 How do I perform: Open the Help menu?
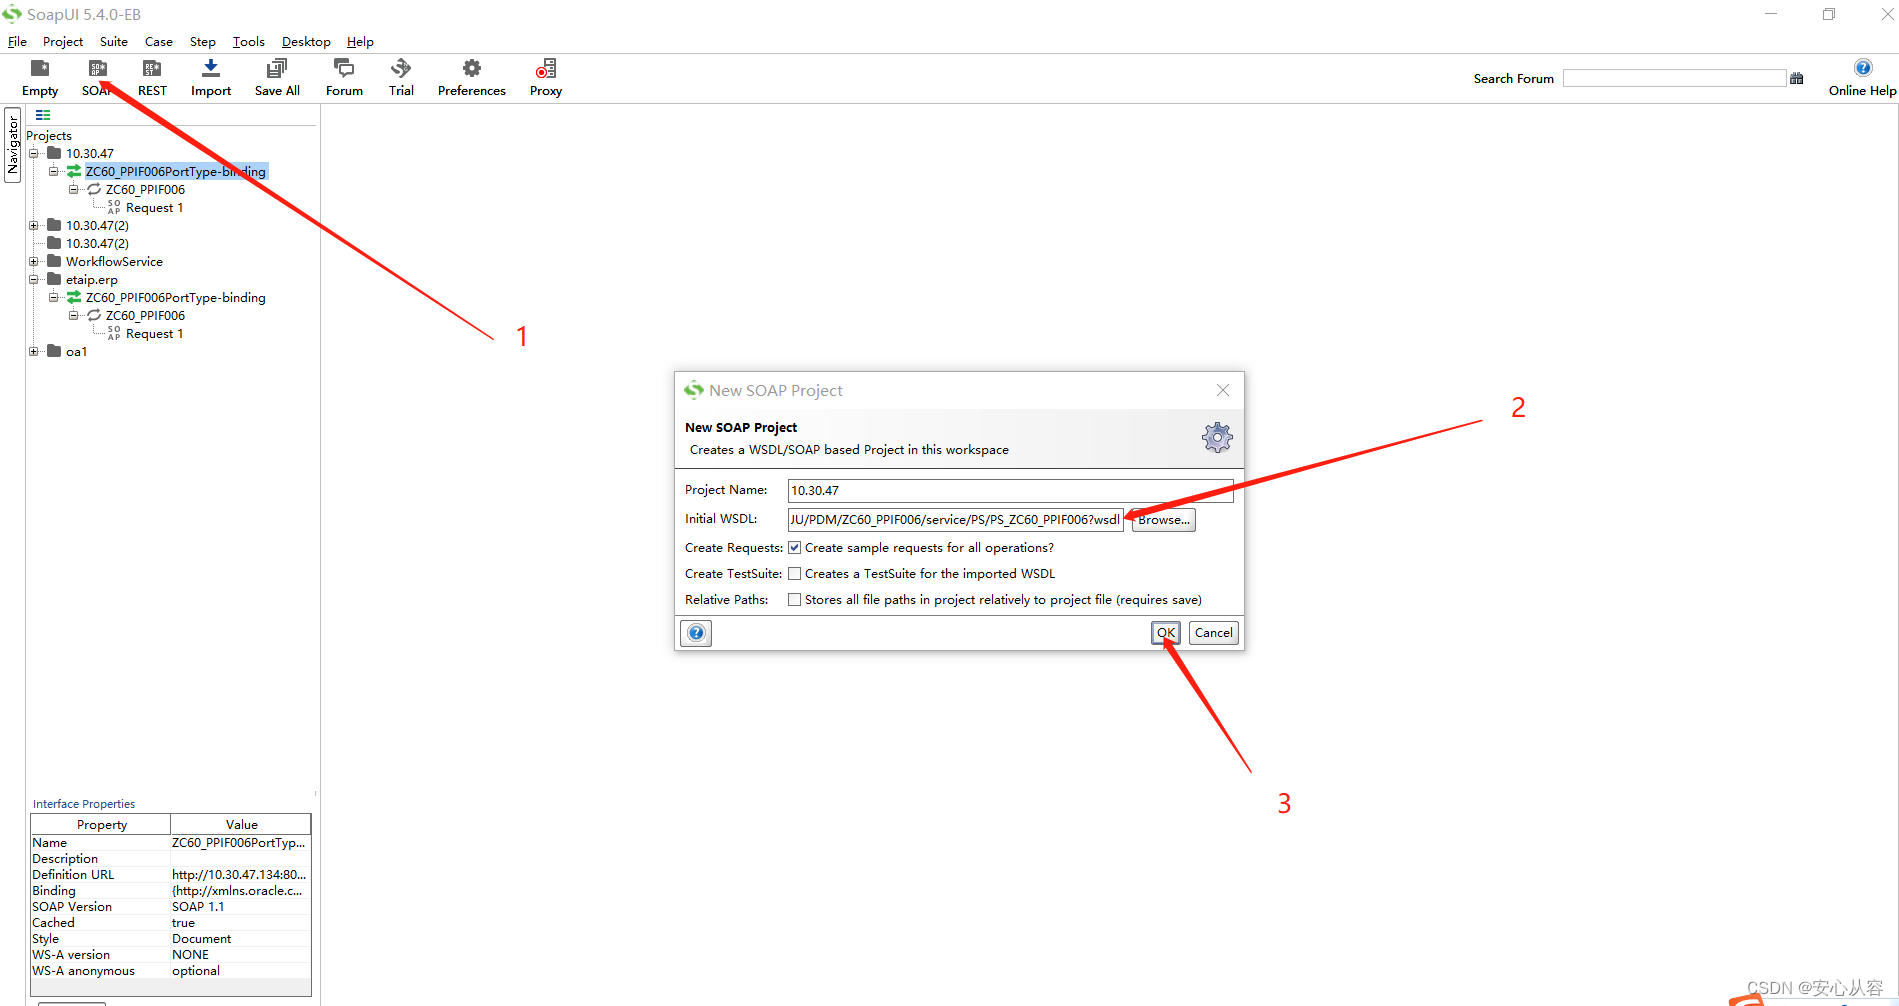[360, 42]
